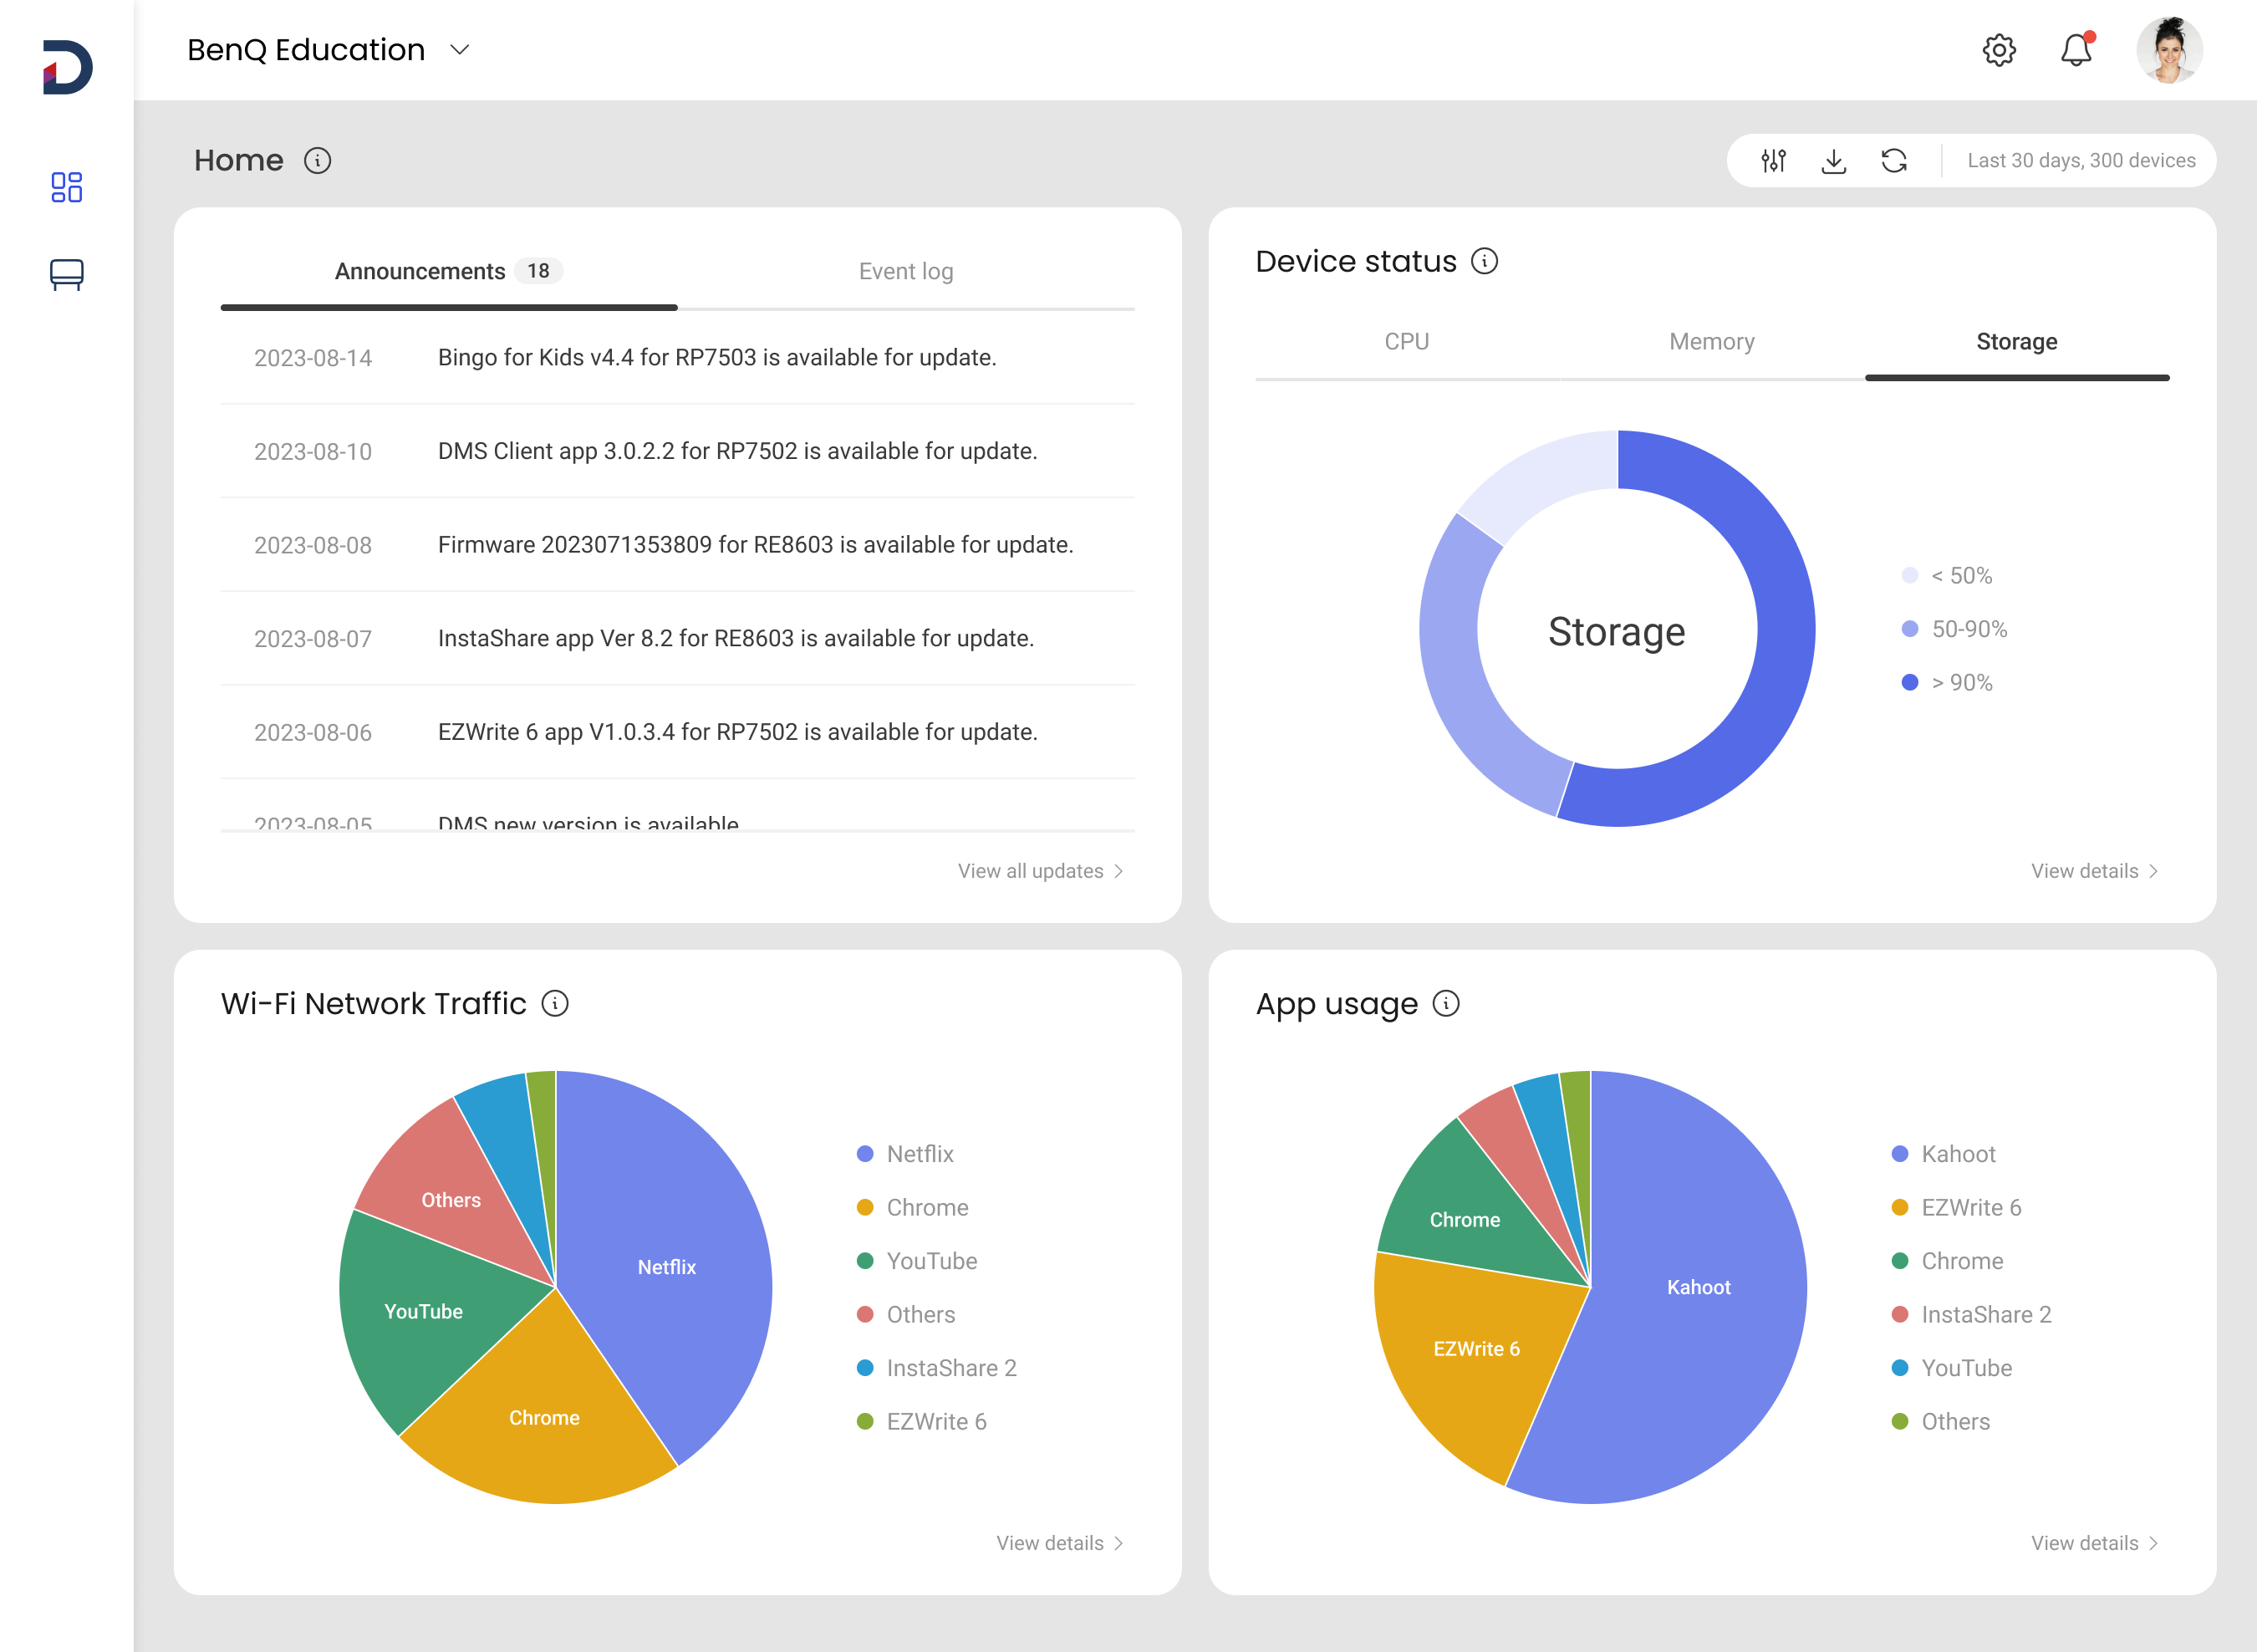Click the App usage info icon
Image resolution: width=2257 pixels, height=1652 pixels.
1446,1003
